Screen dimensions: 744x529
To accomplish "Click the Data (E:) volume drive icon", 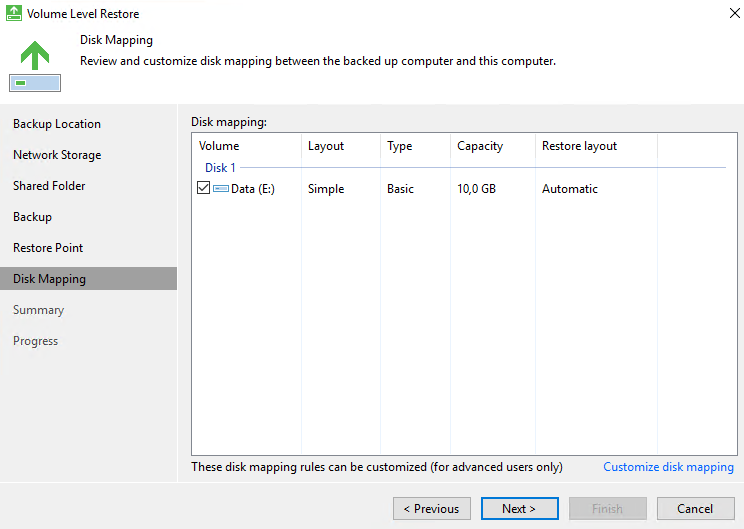I will click(x=221, y=189).
